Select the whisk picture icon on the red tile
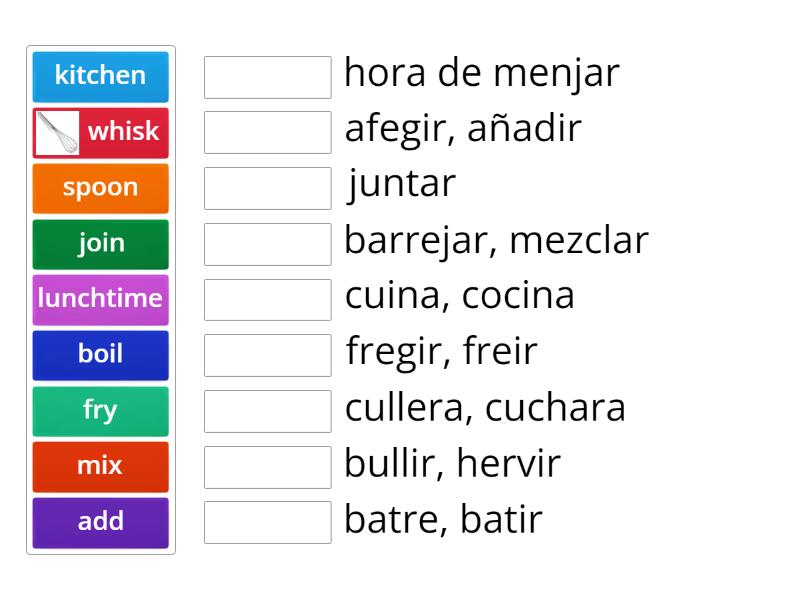This screenshot has width=800, height=600. coord(58,132)
